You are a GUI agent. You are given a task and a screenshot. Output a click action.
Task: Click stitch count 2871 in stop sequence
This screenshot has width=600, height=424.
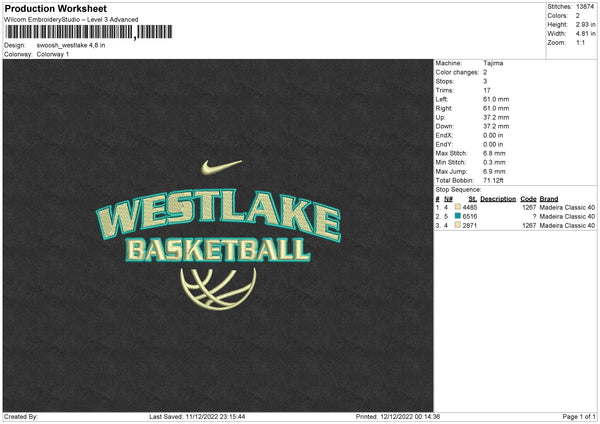pos(470,226)
